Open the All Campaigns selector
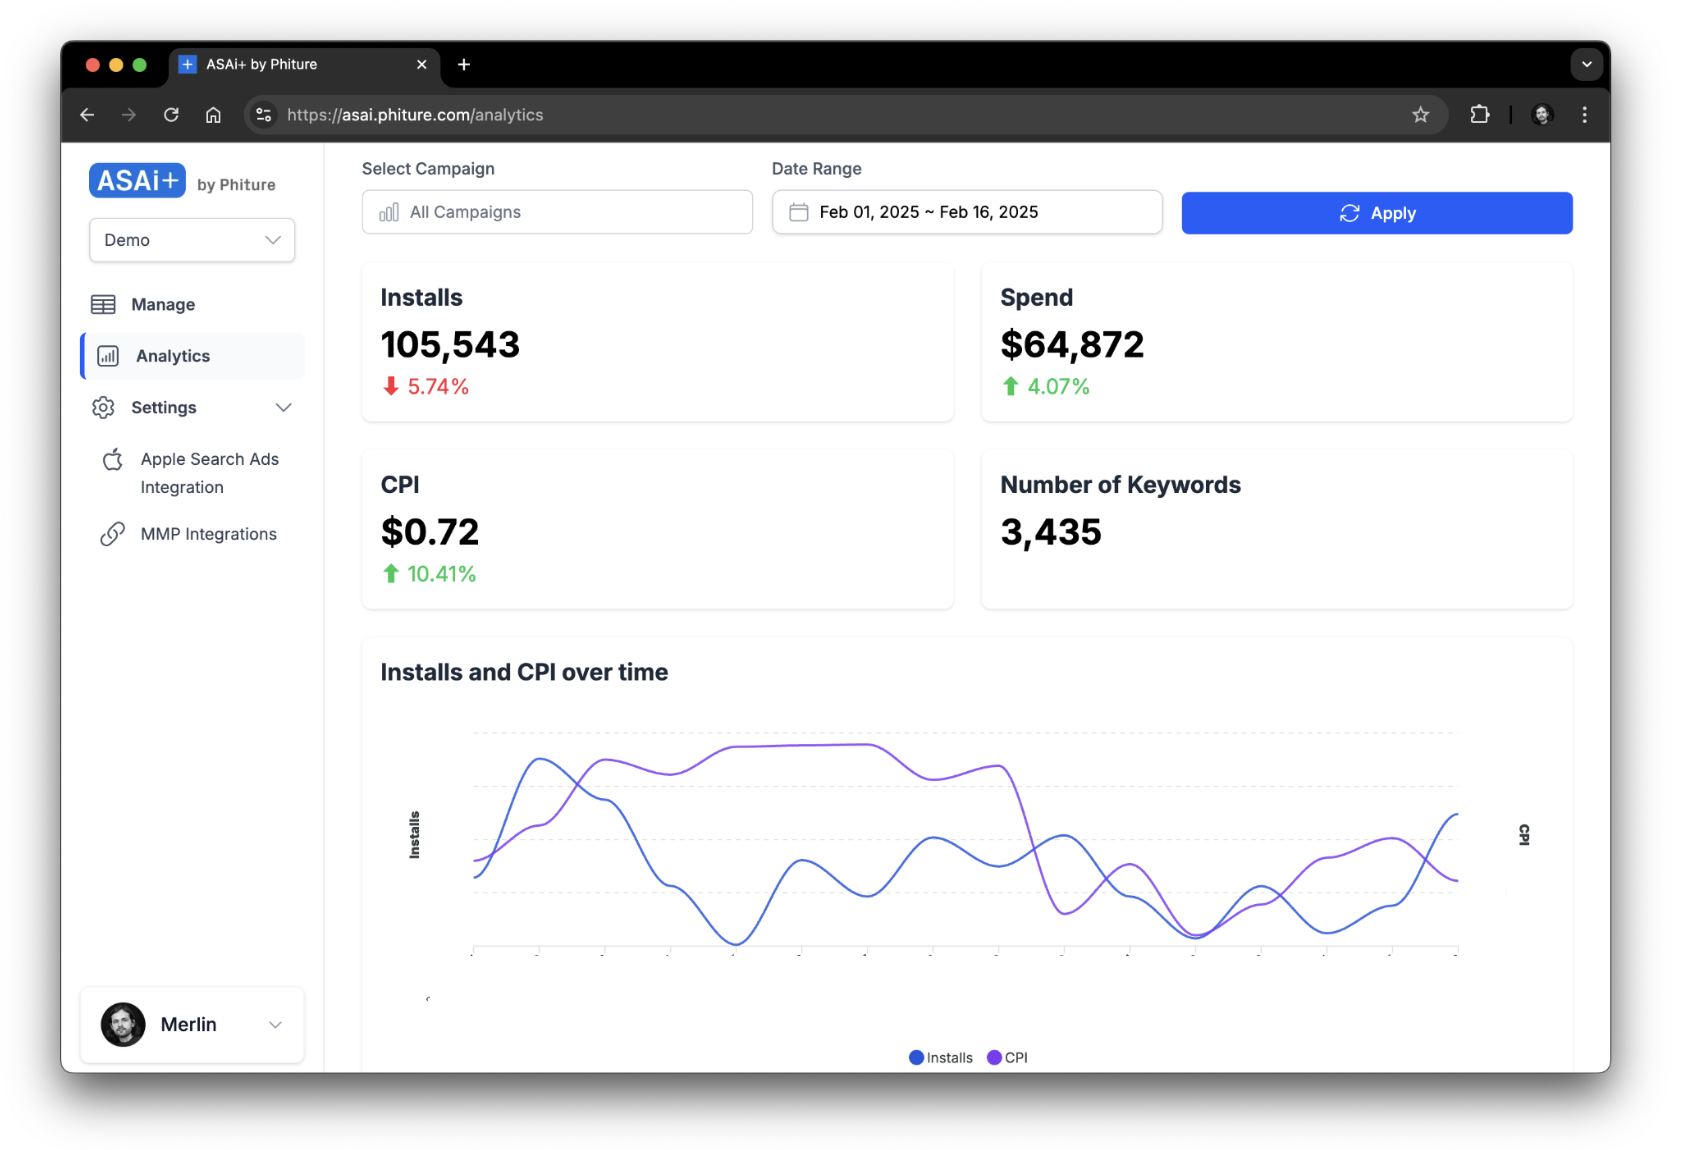The width and height of the screenshot is (1686, 1150). [x=557, y=213]
